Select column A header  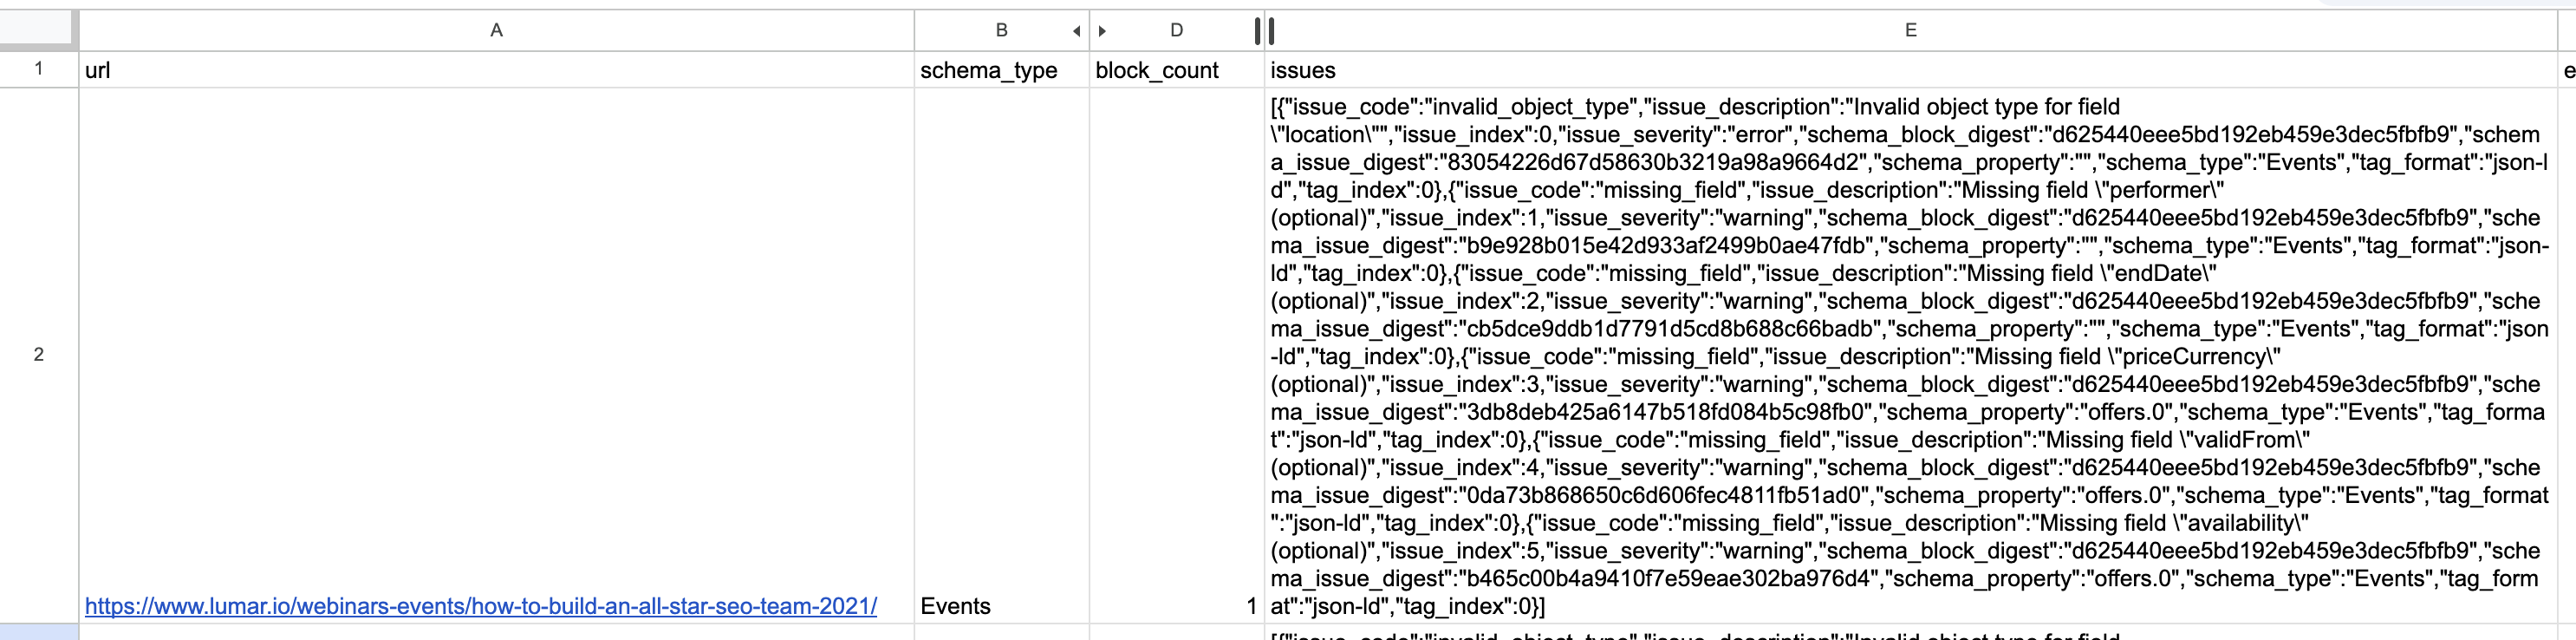click(x=496, y=31)
